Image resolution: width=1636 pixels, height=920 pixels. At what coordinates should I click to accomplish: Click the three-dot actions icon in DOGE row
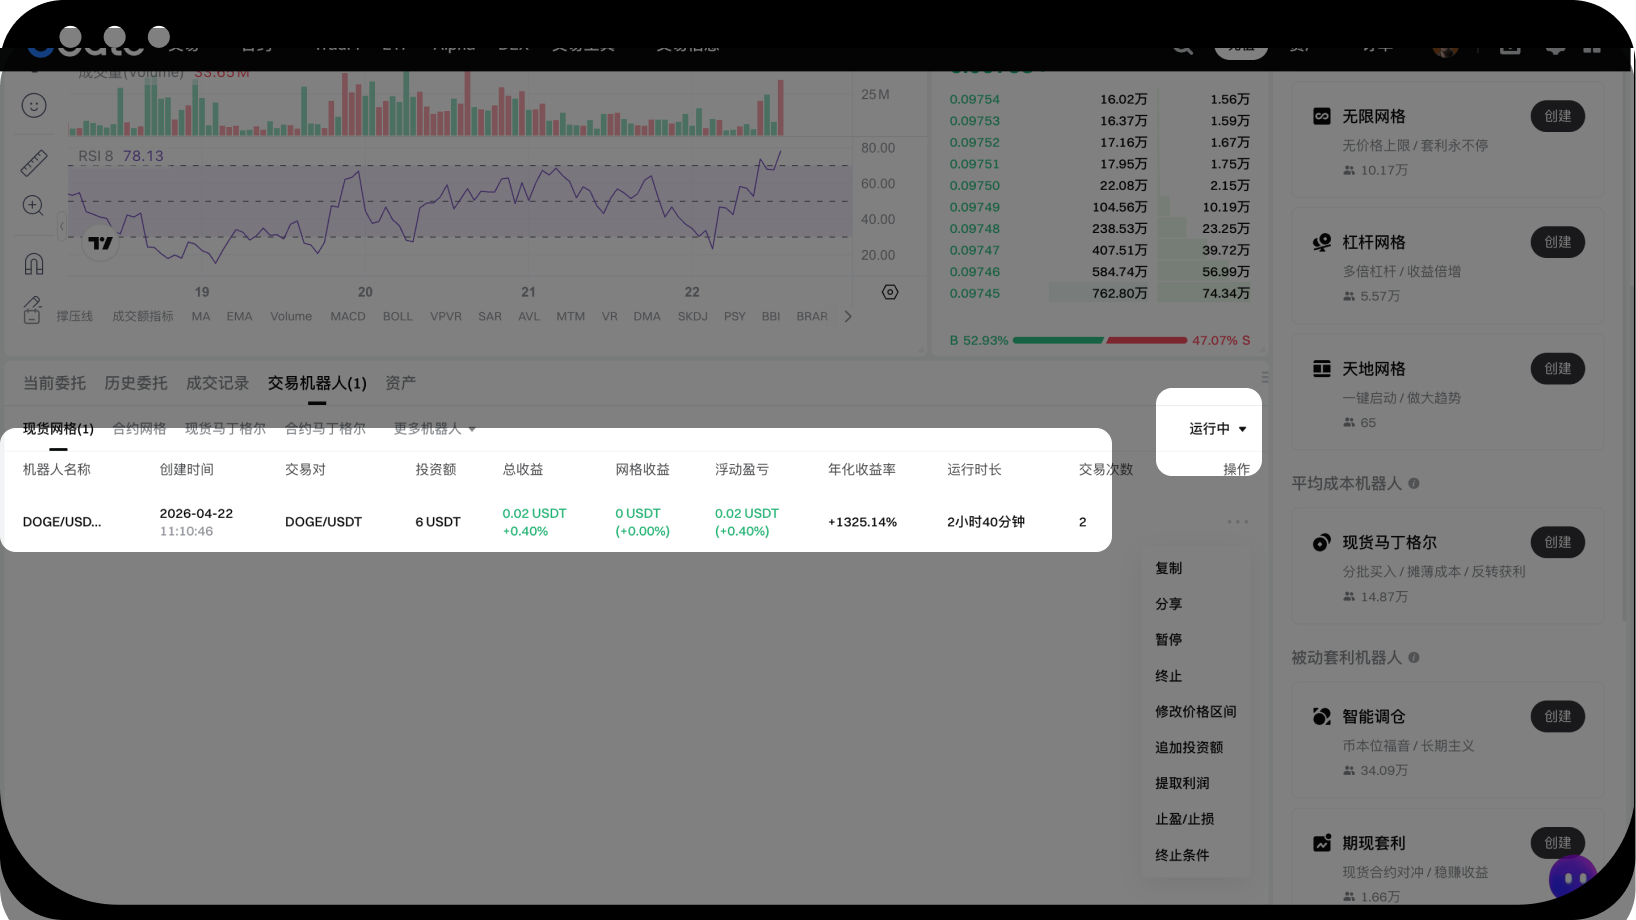pyautogui.click(x=1237, y=522)
